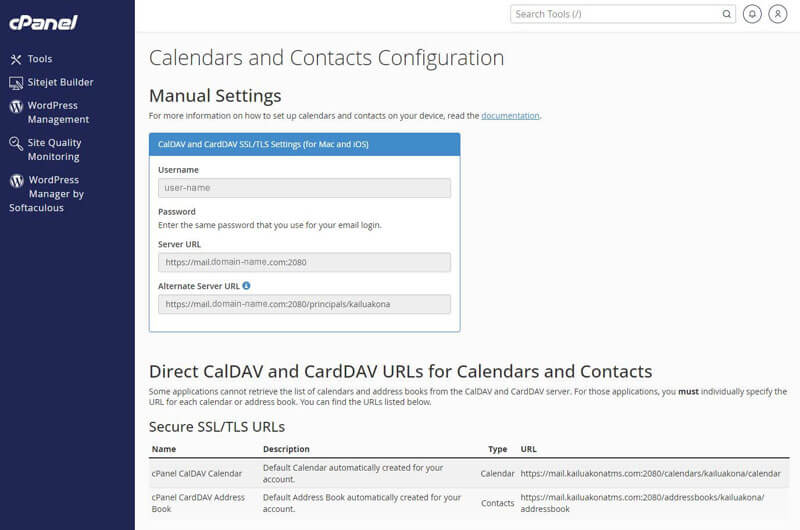This screenshot has width=800, height=530.
Task: Click the Description column header
Action: pyautogui.click(x=286, y=449)
